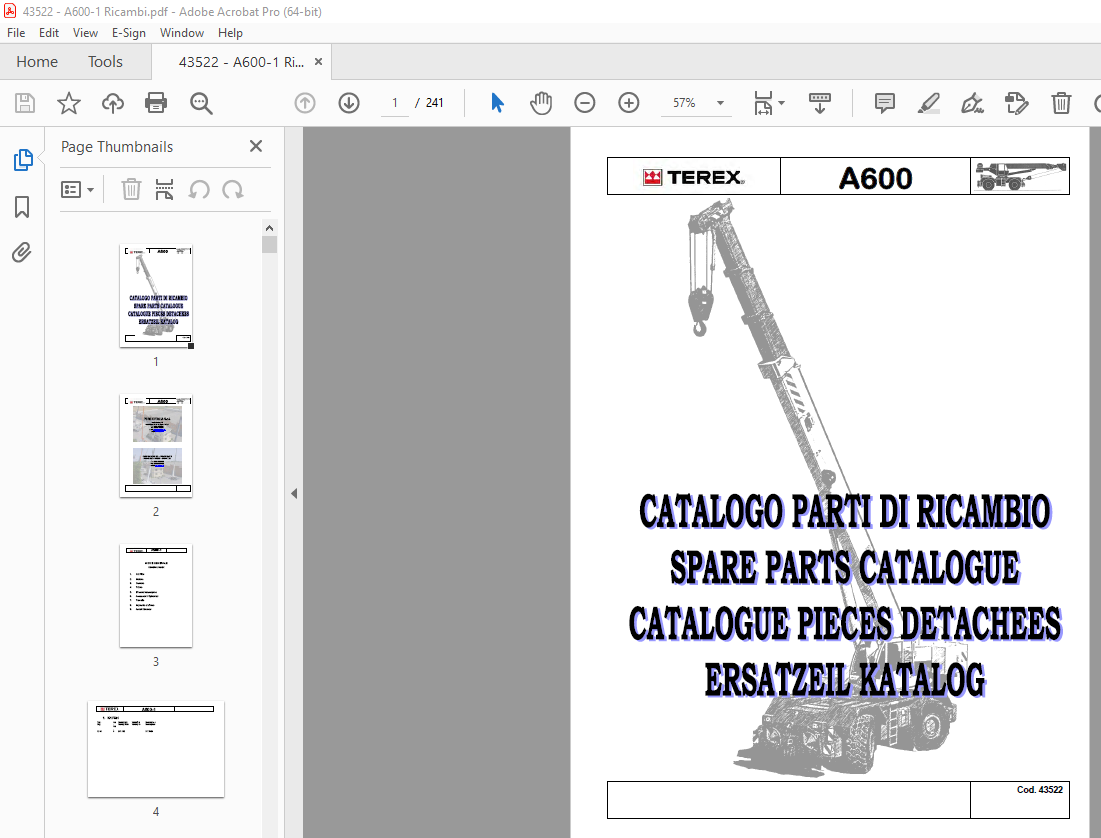The width and height of the screenshot is (1101, 838).
Task: Delete the selected pages in thumbnails panel
Action: tap(131, 190)
